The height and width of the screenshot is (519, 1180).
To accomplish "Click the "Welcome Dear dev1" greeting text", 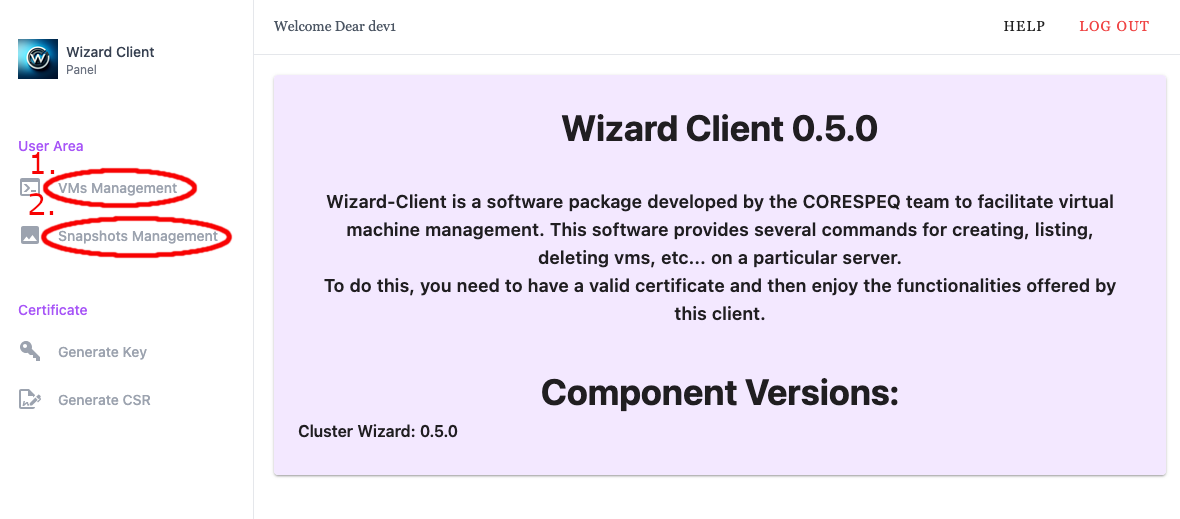I will click(x=335, y=26).
